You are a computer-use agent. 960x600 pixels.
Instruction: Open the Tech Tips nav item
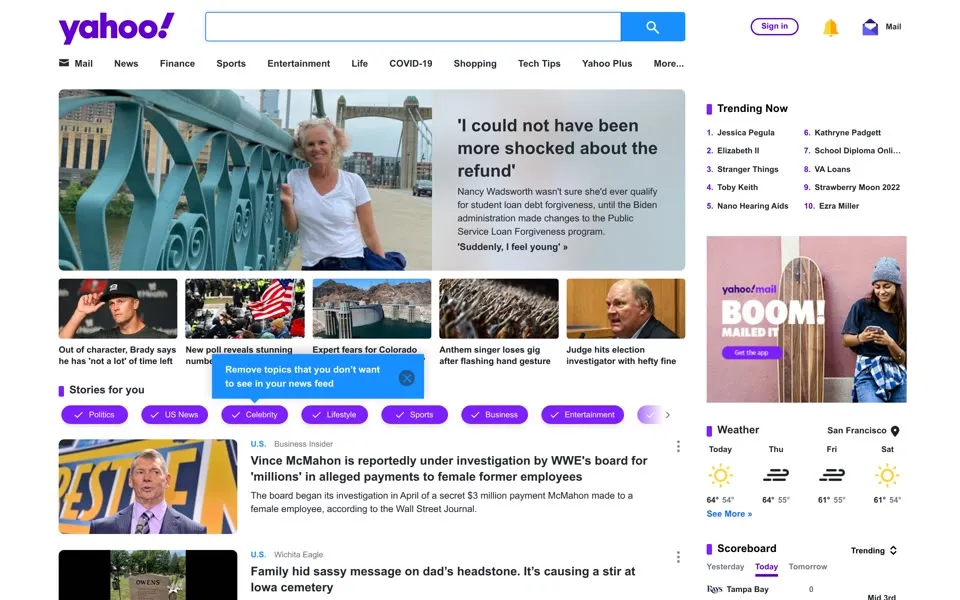[539, 63]
